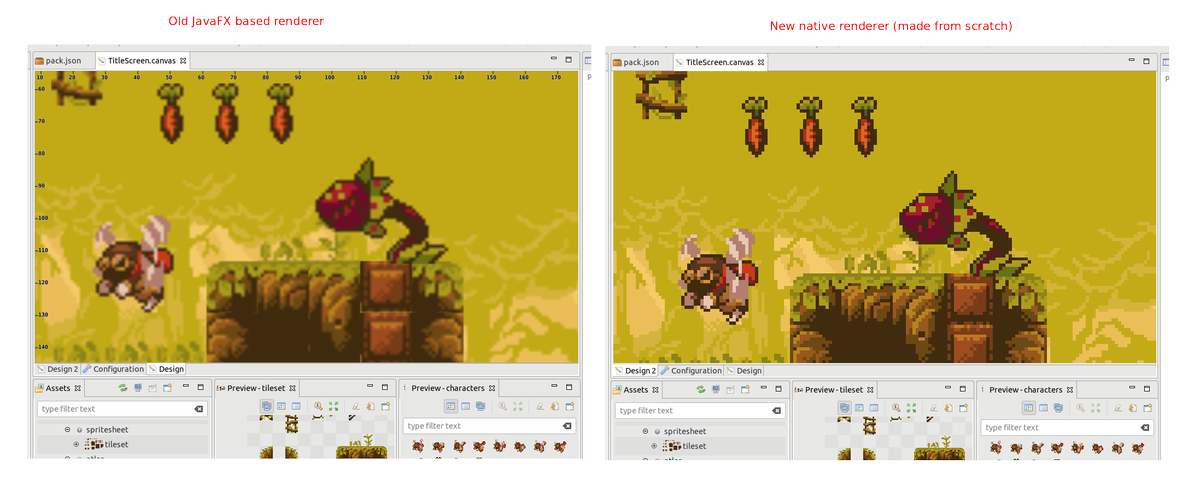Minimize the left window's TitleScreen.canvas editor area
The image size is (1200, 491).
554,59
